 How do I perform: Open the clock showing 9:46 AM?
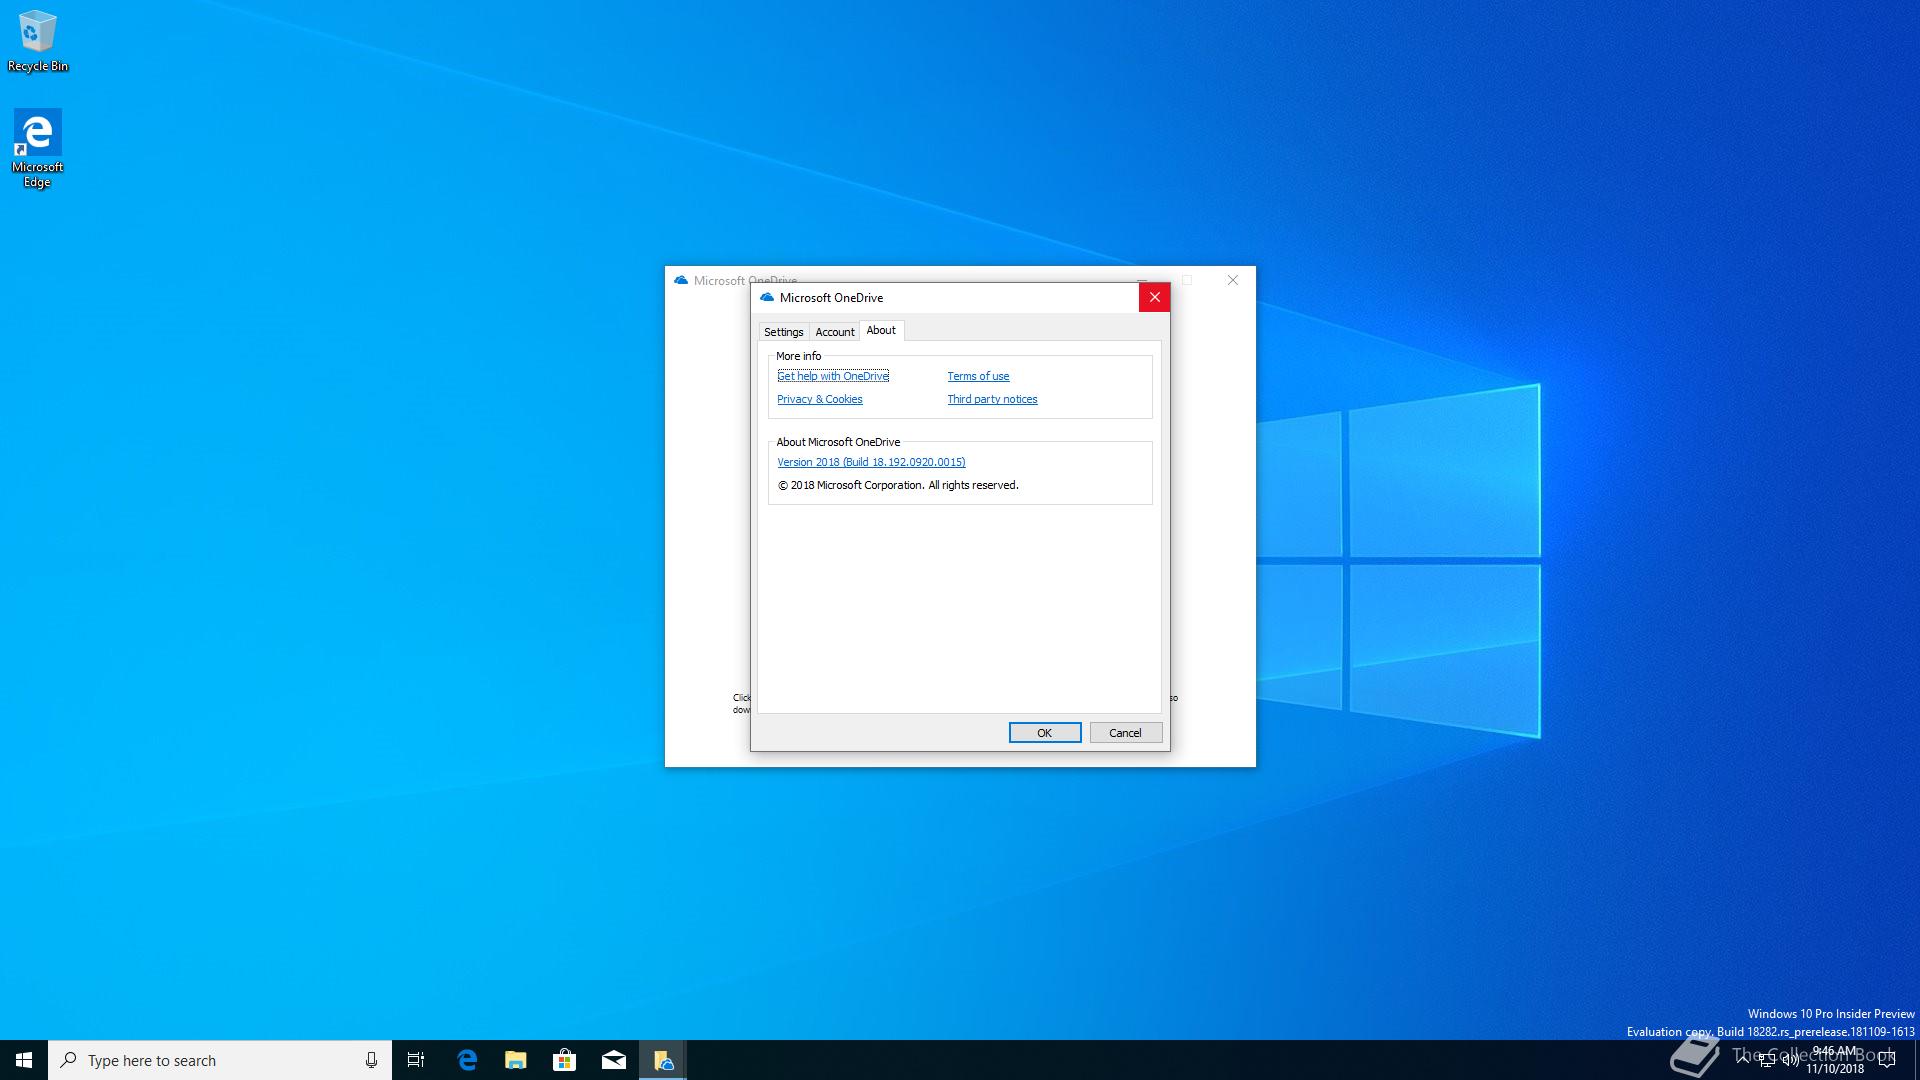(1835, 1060)
